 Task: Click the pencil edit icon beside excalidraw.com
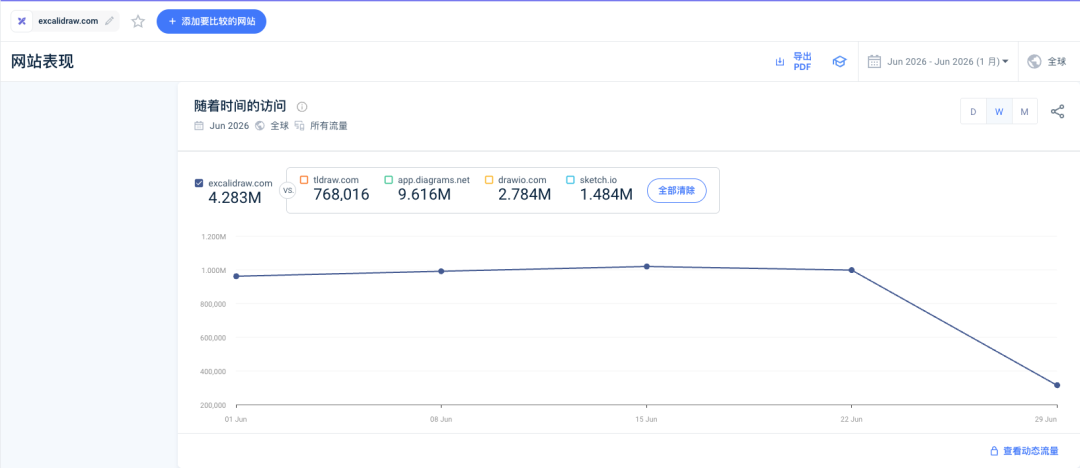(x=109, y=21)
